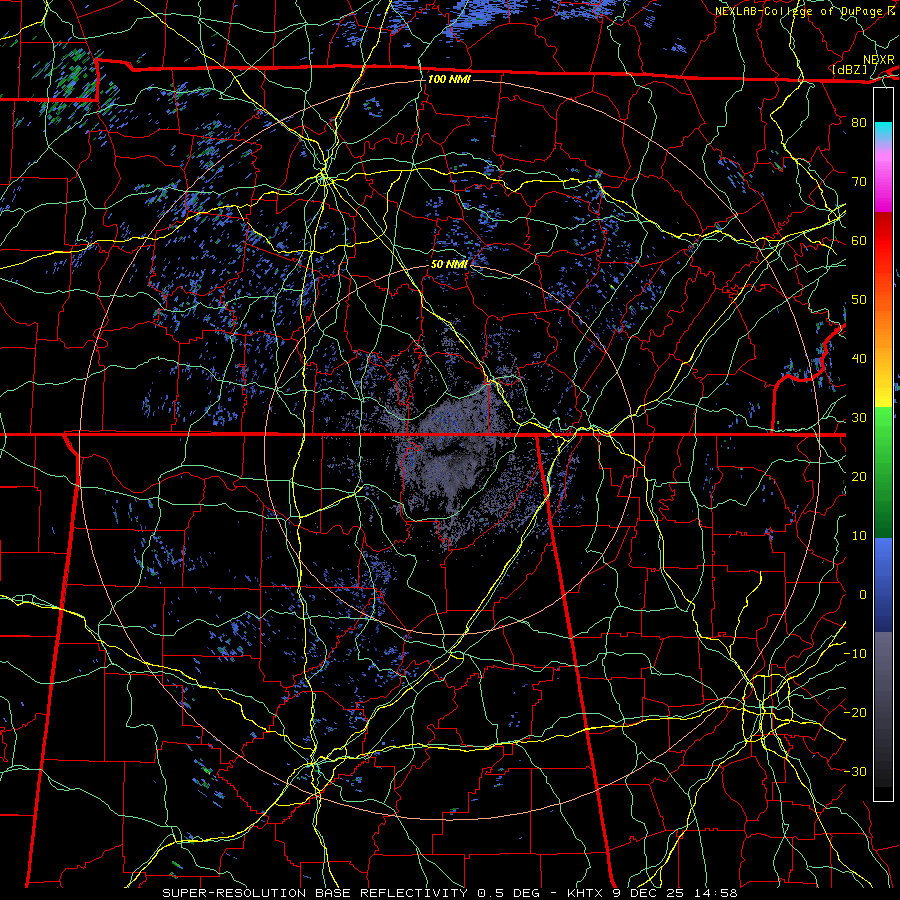Click the 50 NMI range ring label
900x900 pixels.
[449, 264]
